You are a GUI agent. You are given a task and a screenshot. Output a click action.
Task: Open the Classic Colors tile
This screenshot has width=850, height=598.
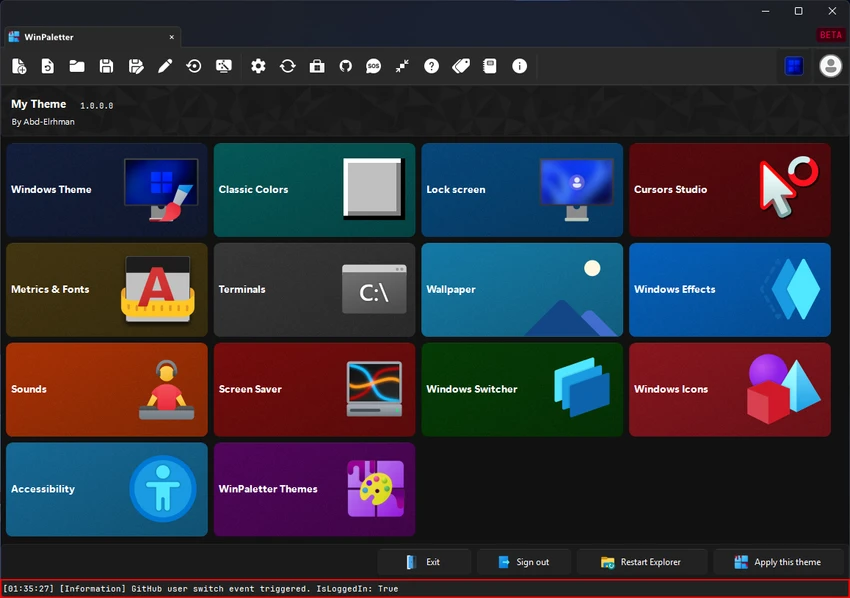pos(314,190)
